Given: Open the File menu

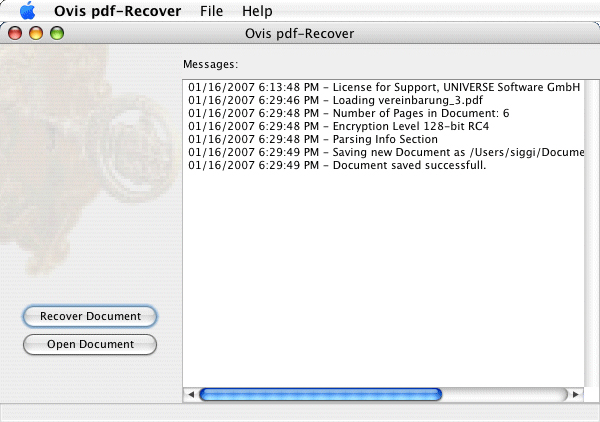Looking at the screenshot, I should 211,11.
